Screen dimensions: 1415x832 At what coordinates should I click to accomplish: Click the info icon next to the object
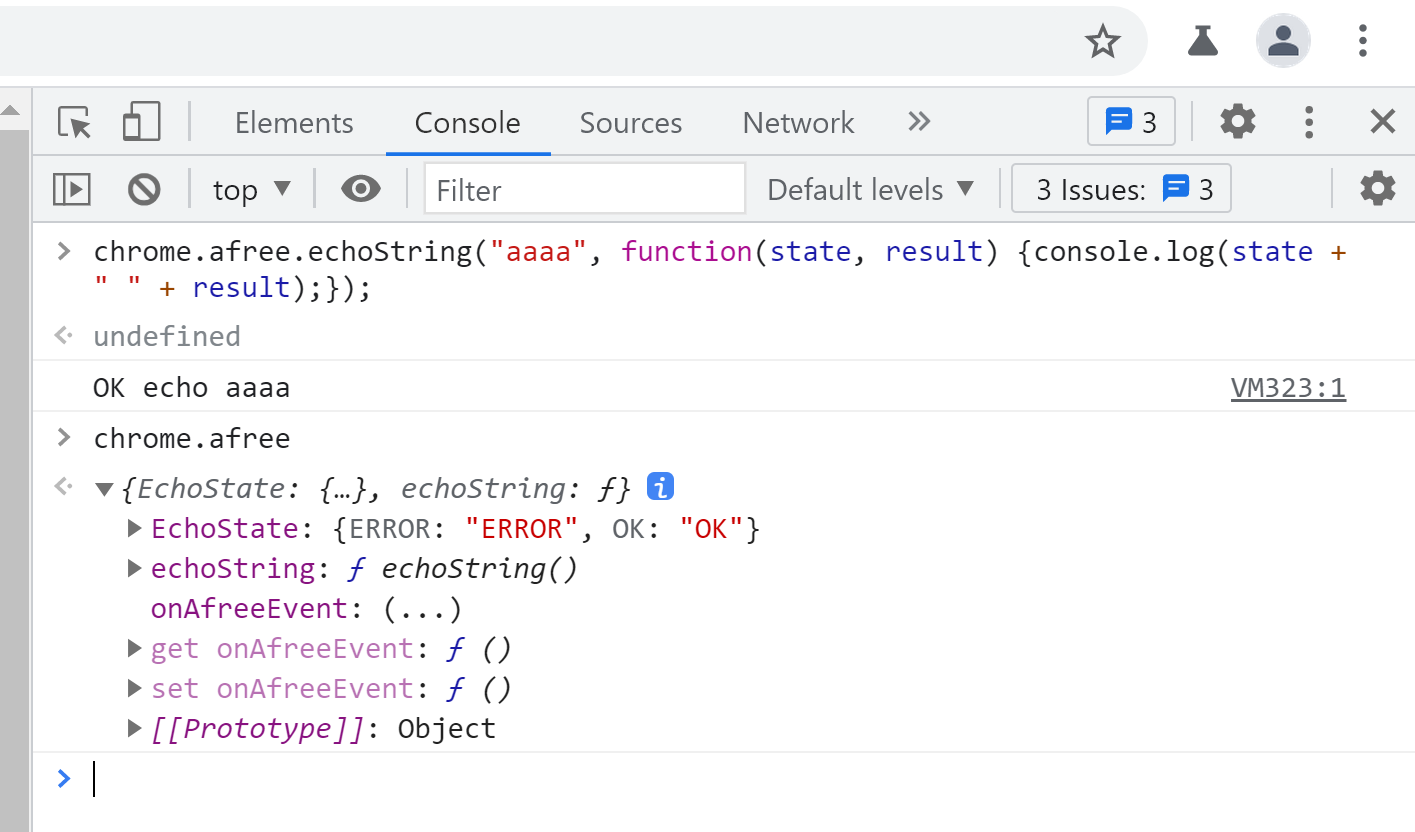point(658,487)
